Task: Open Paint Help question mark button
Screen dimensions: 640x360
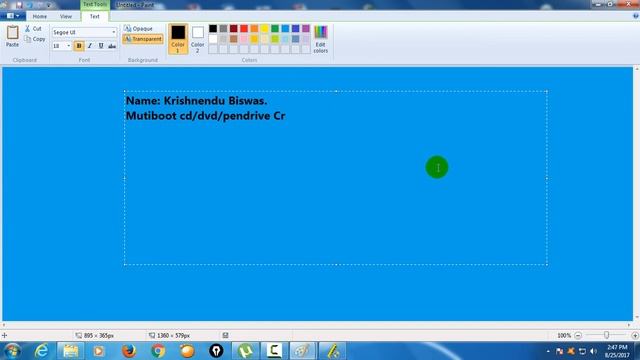Action: 635,16
